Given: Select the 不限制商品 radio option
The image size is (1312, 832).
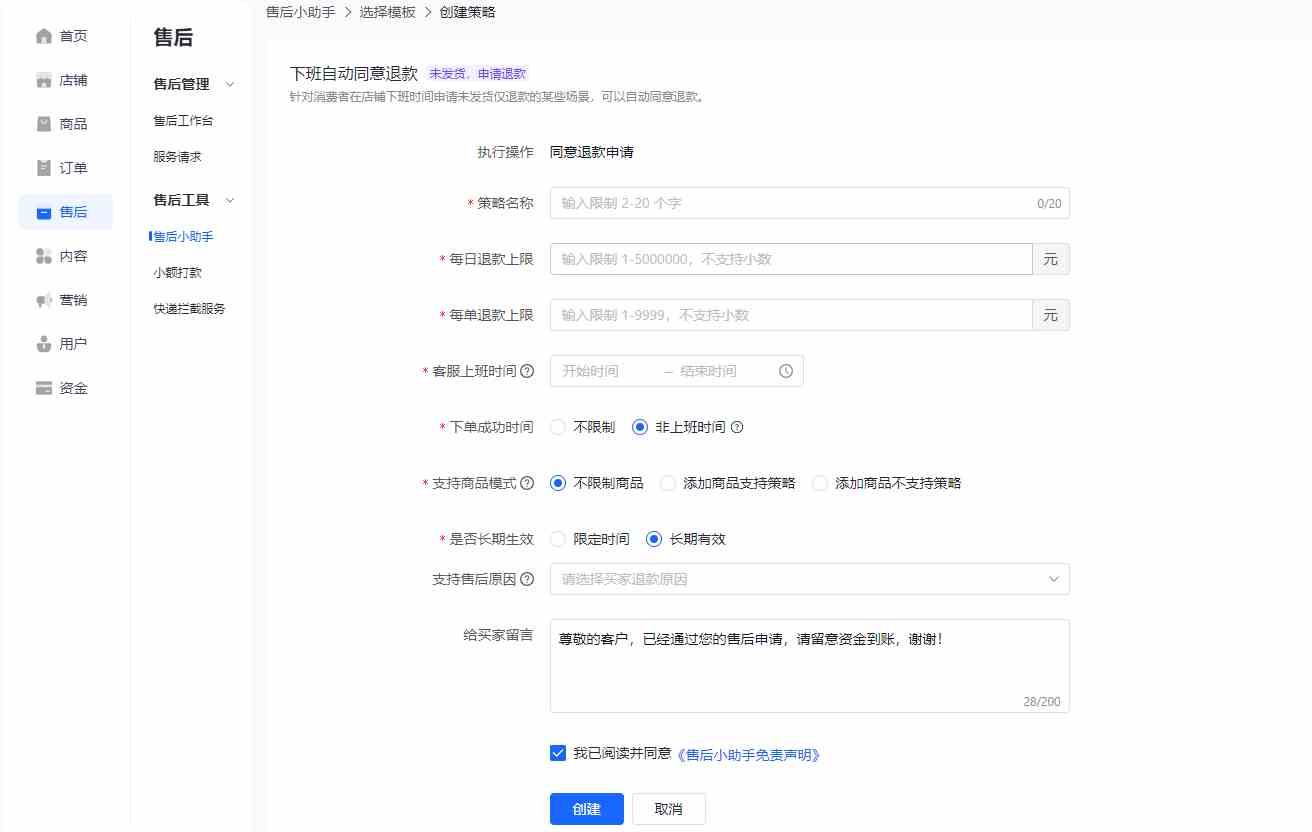Looking at the screenshot, I should (x=558, y=483).
